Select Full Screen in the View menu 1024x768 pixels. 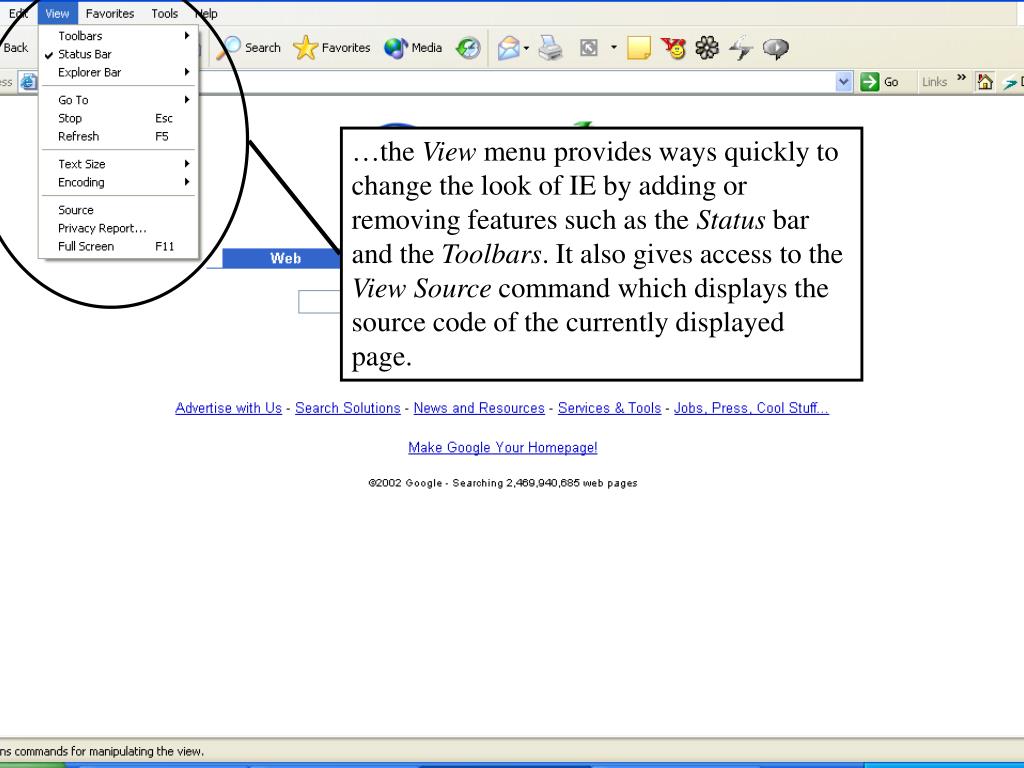click(118, 246)
